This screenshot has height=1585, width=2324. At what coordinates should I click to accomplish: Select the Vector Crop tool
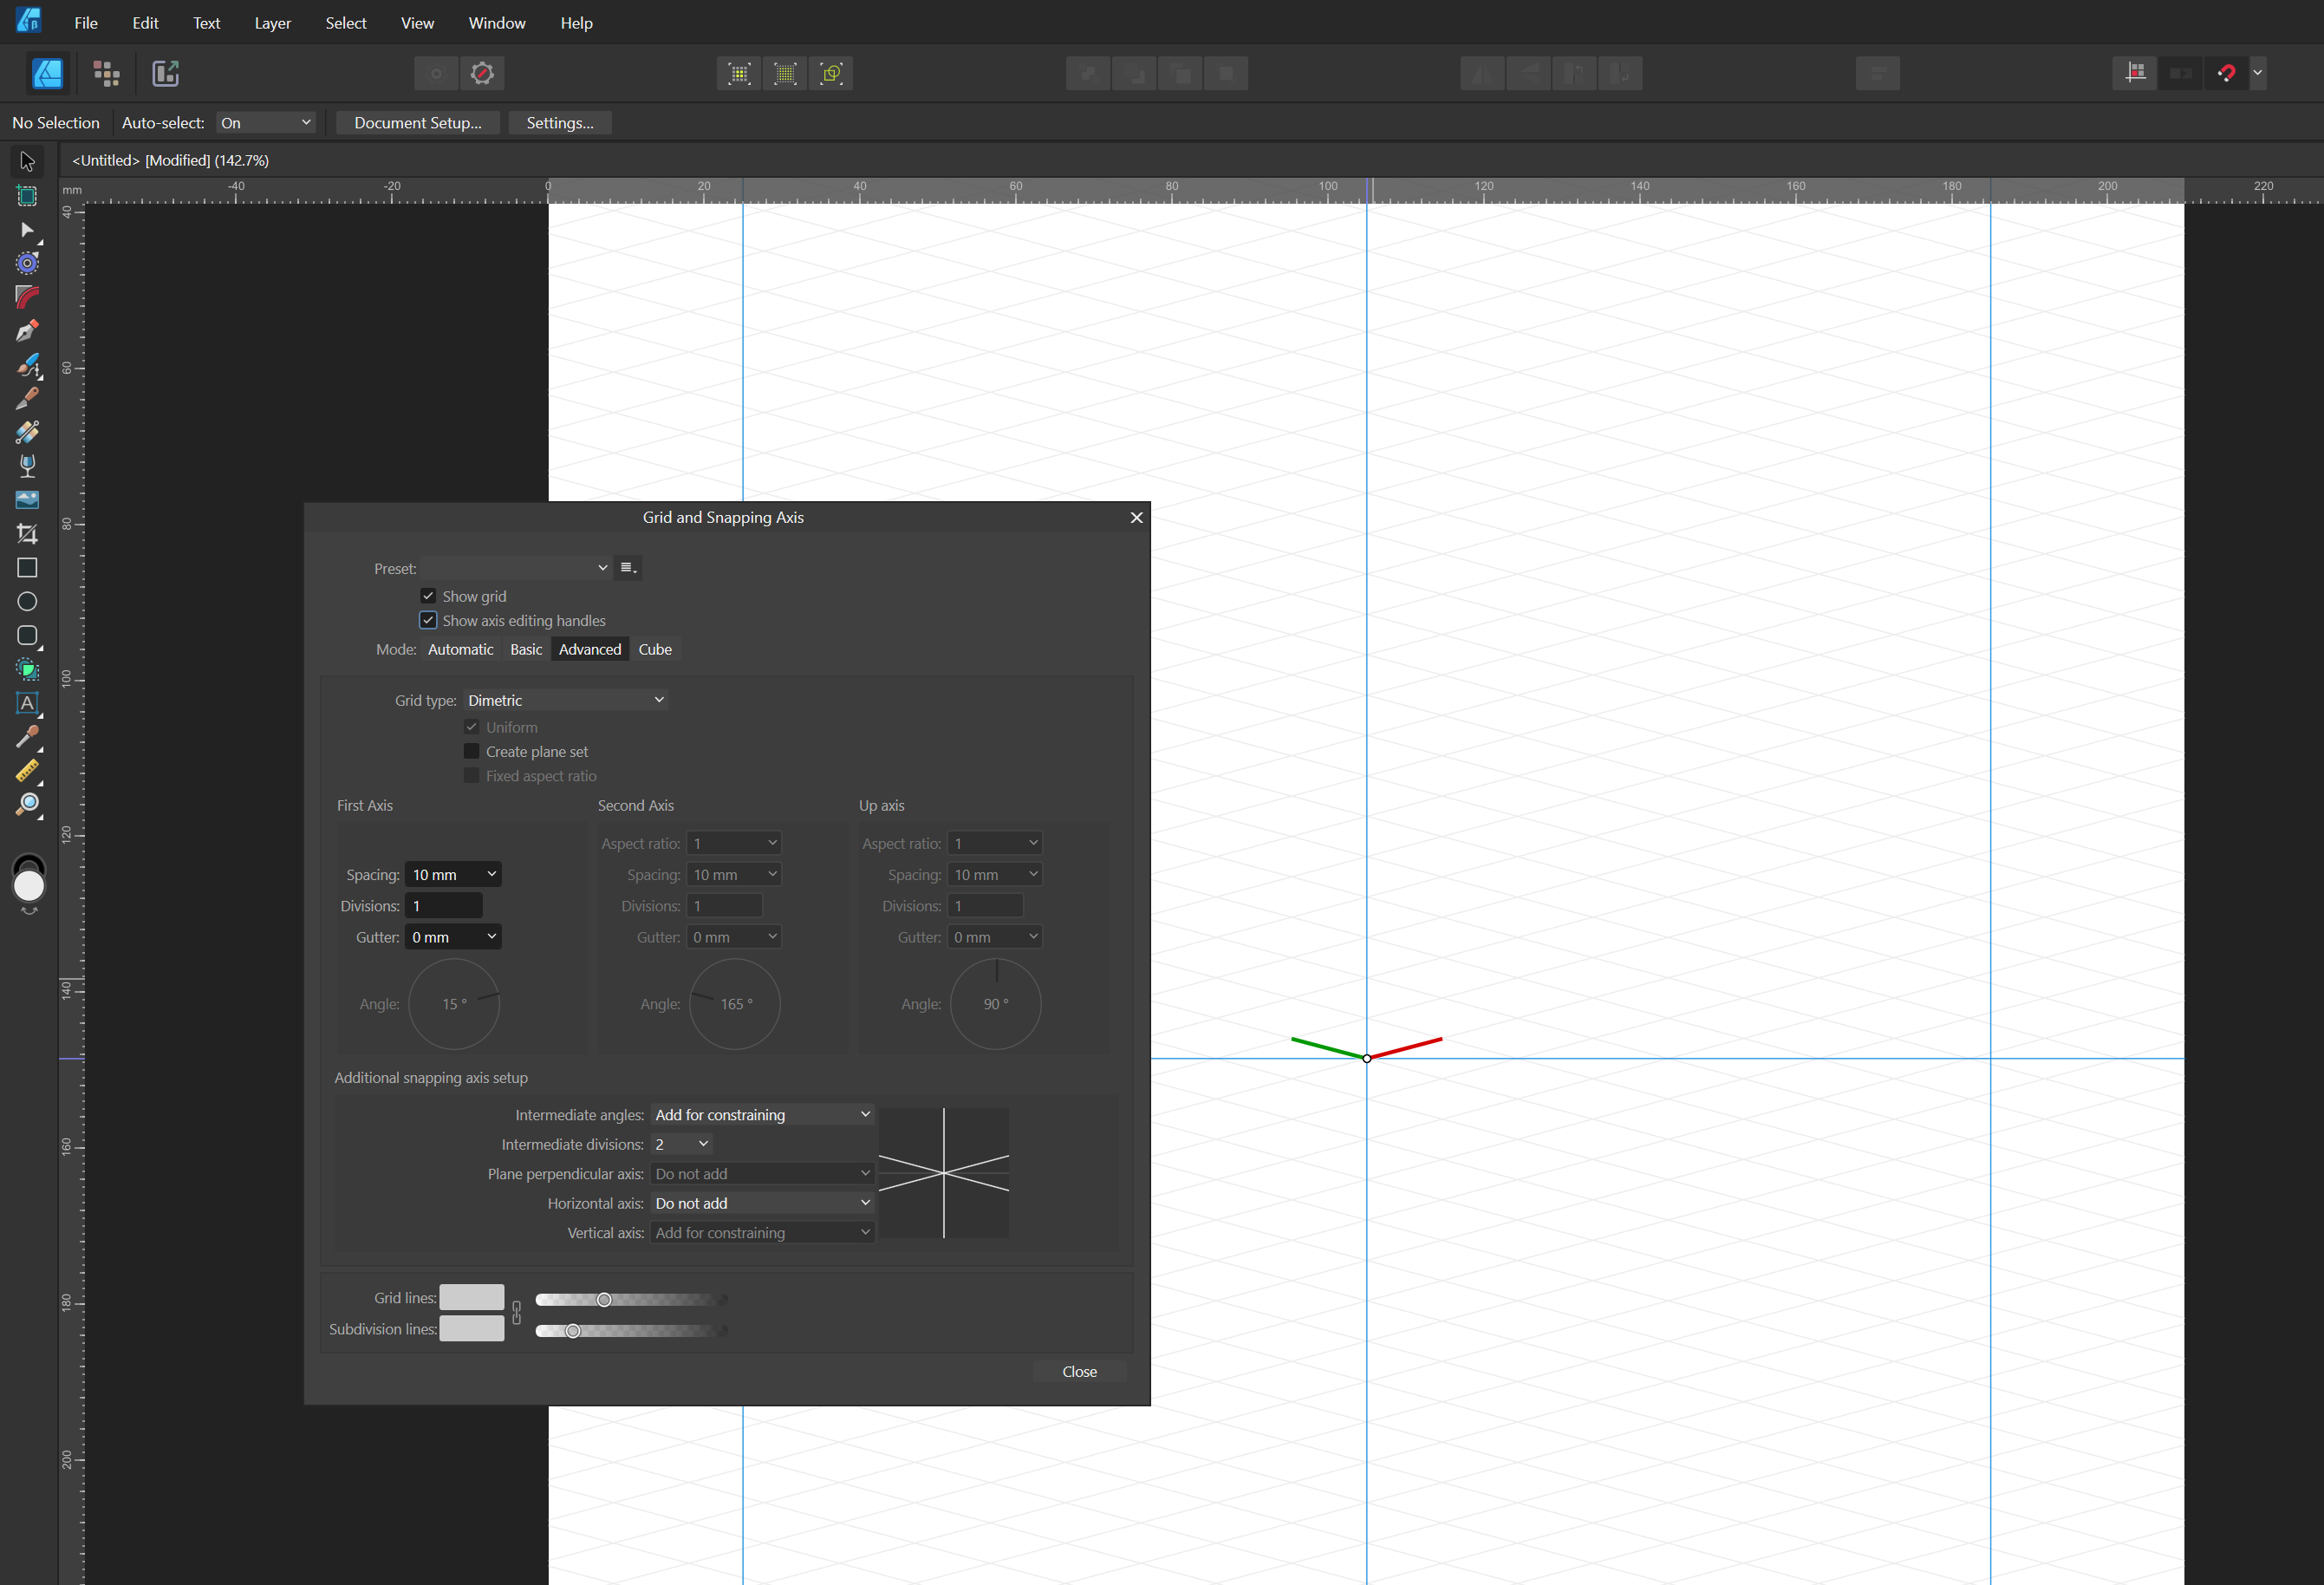pyautogui.click(x=27, y=534)
